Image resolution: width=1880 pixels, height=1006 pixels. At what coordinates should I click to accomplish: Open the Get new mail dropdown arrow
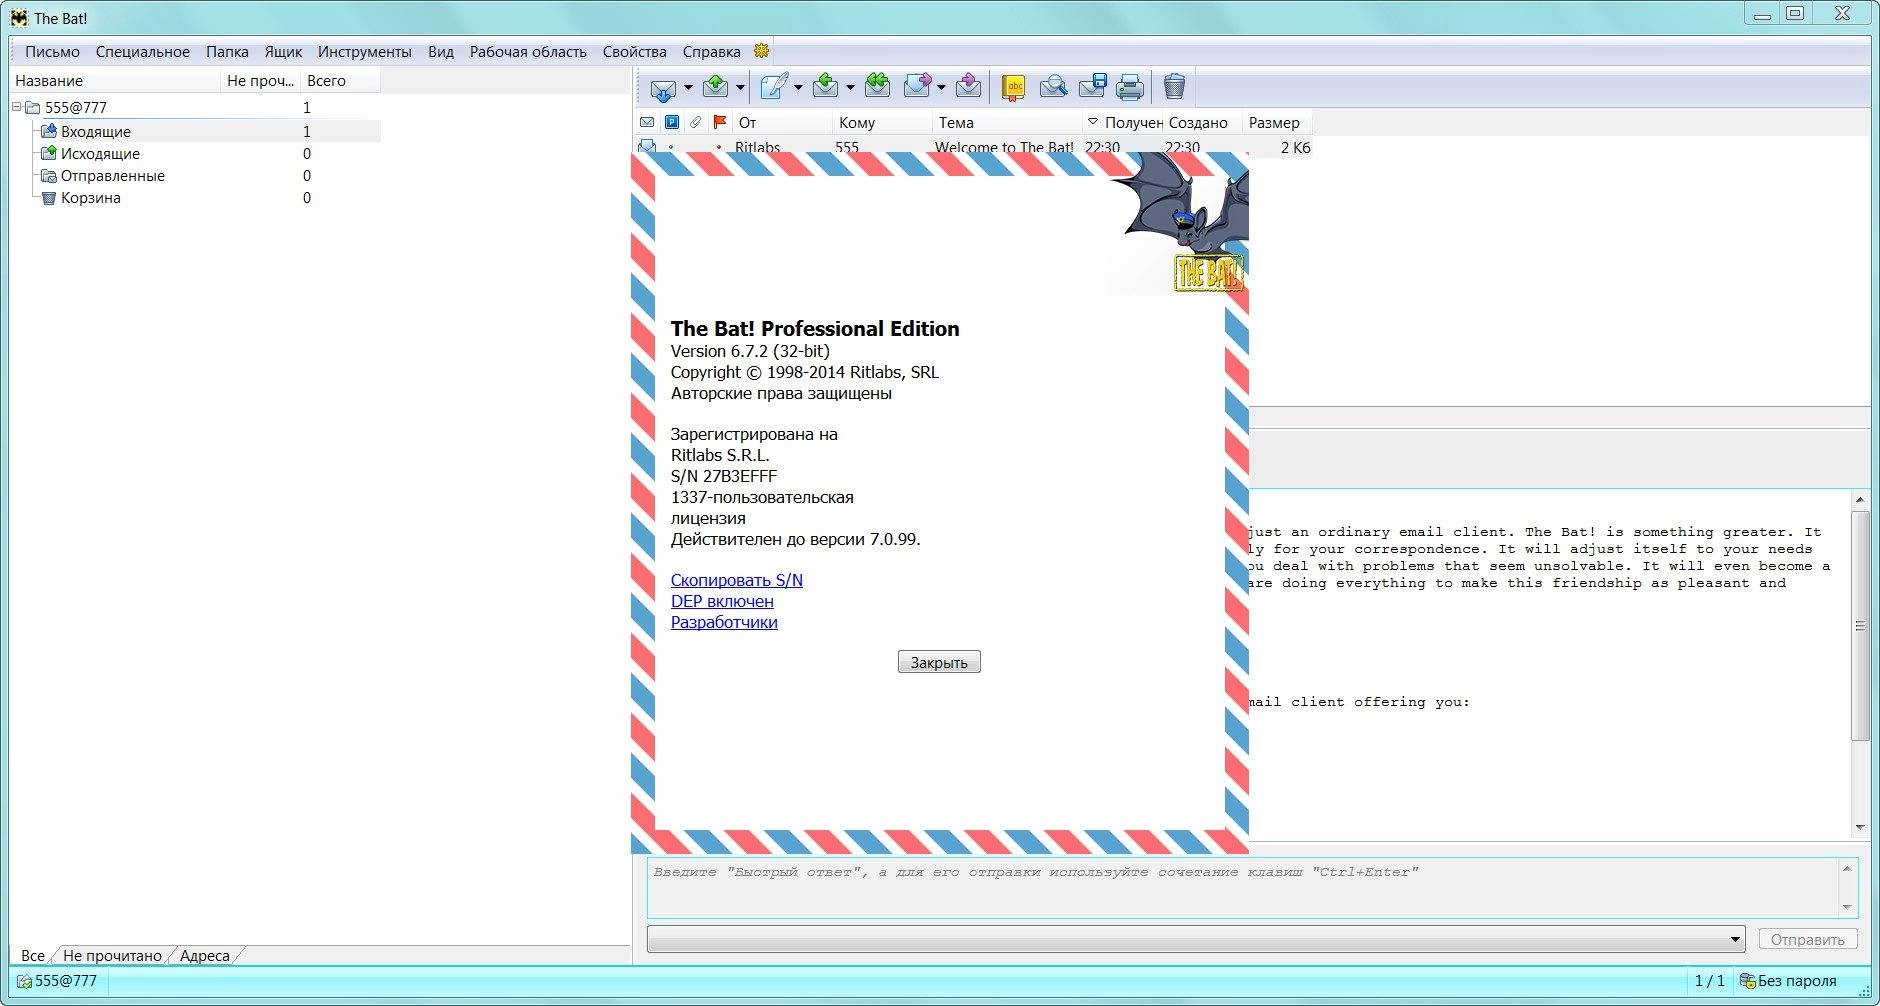click(688, 88)
